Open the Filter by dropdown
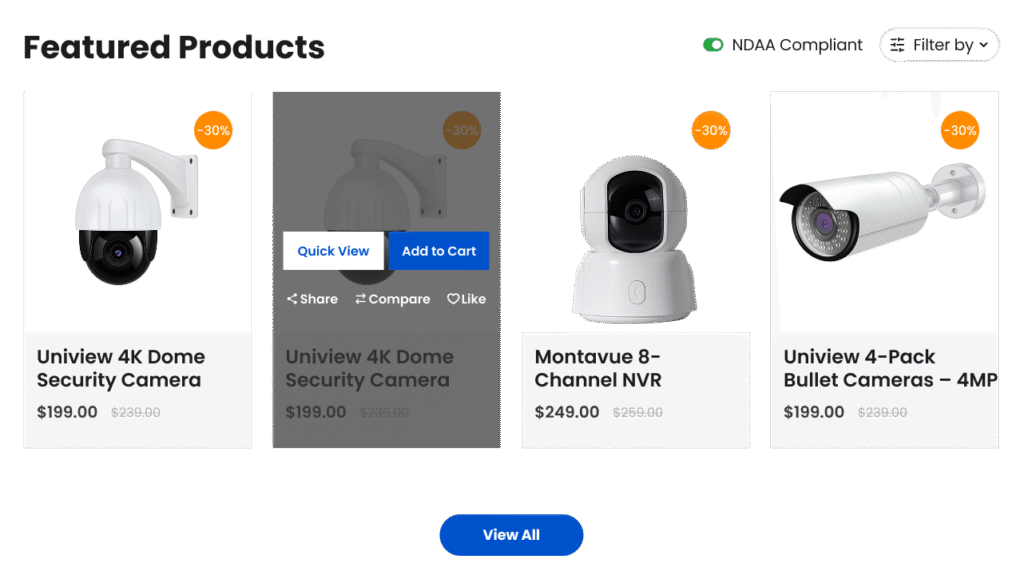 point(938,45)
